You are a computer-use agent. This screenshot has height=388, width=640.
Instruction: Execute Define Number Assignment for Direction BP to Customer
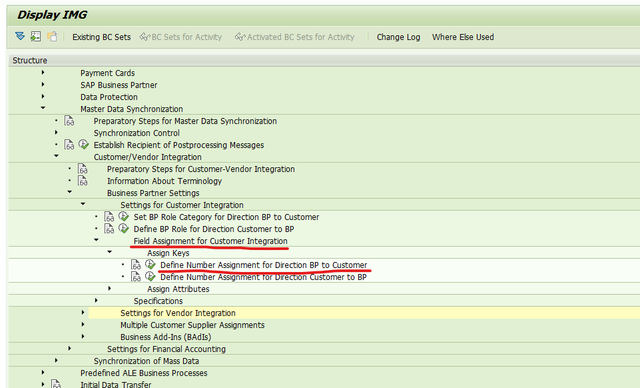click(x=150, y=264)
